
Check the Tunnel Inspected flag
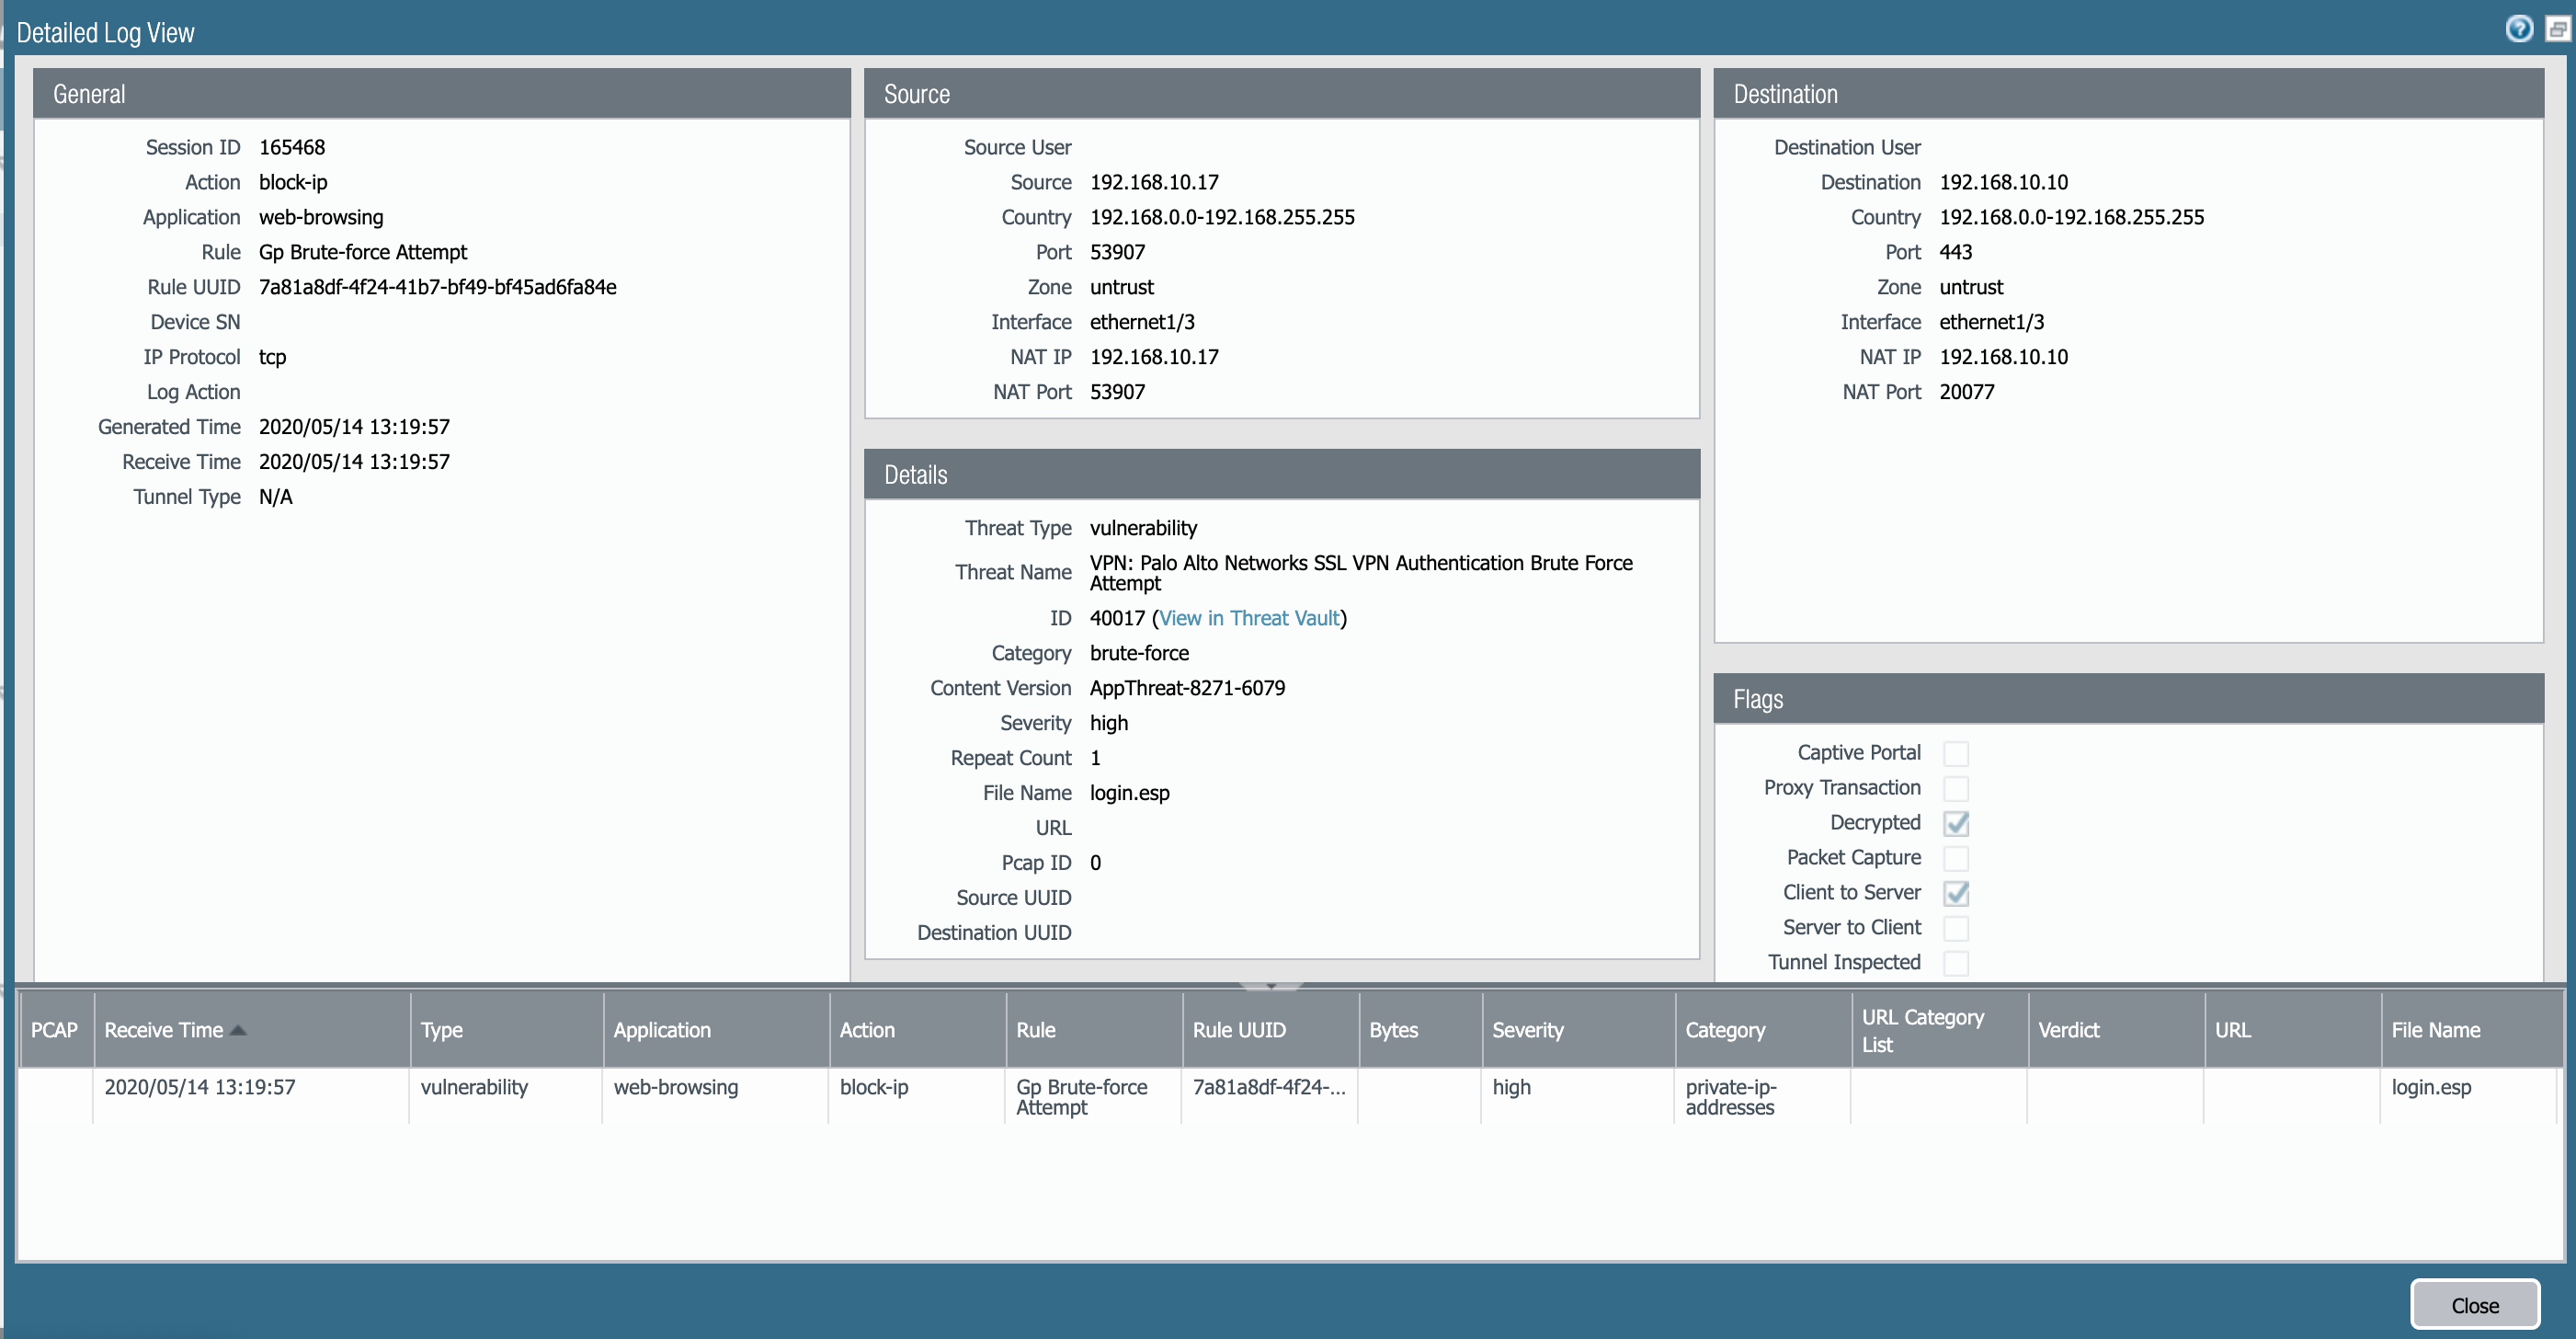coord(1955,963)
